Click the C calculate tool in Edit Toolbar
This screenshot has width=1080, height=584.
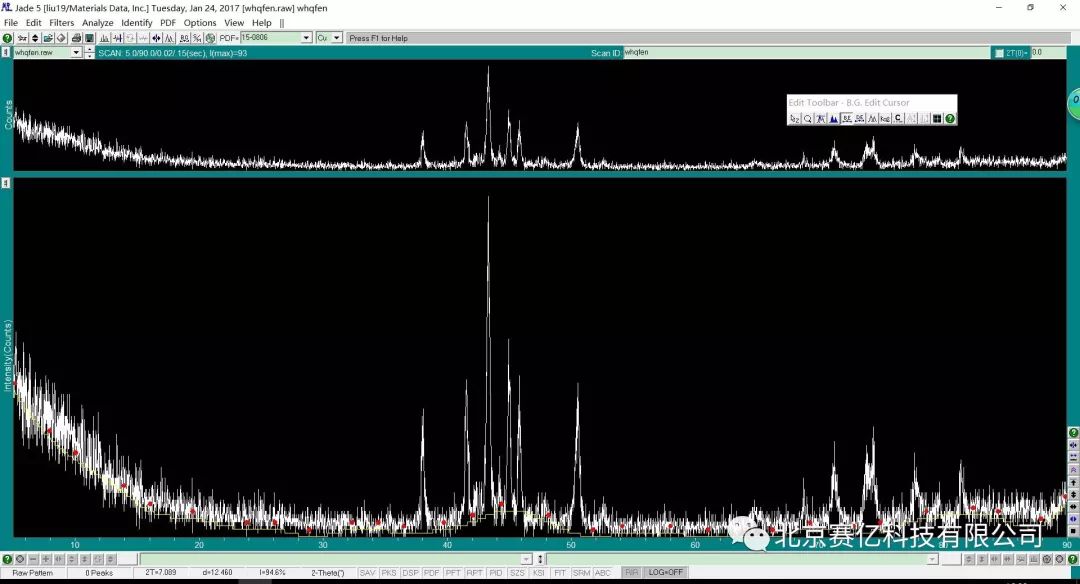tap(898, 118)
